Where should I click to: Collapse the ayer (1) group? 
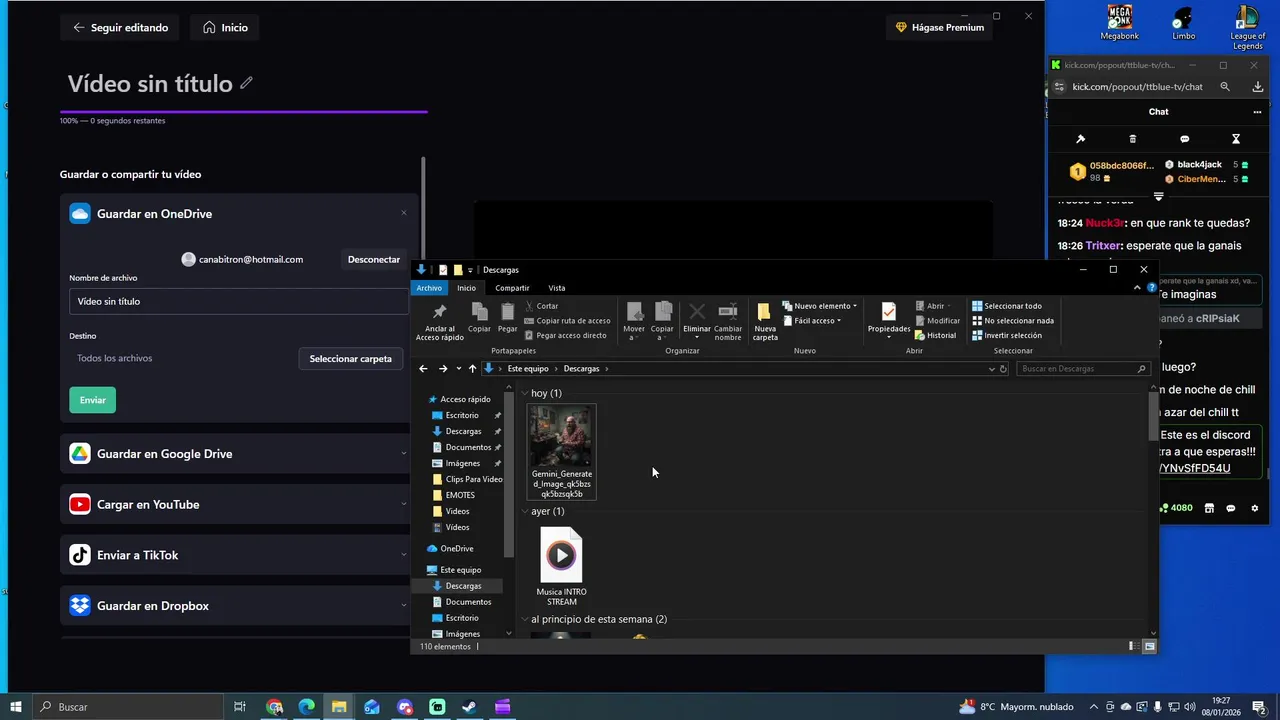[525, 512]
